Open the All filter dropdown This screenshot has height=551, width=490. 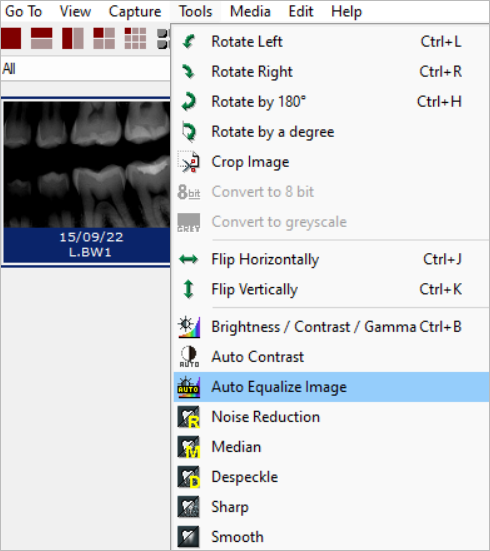tap(85, 69)
